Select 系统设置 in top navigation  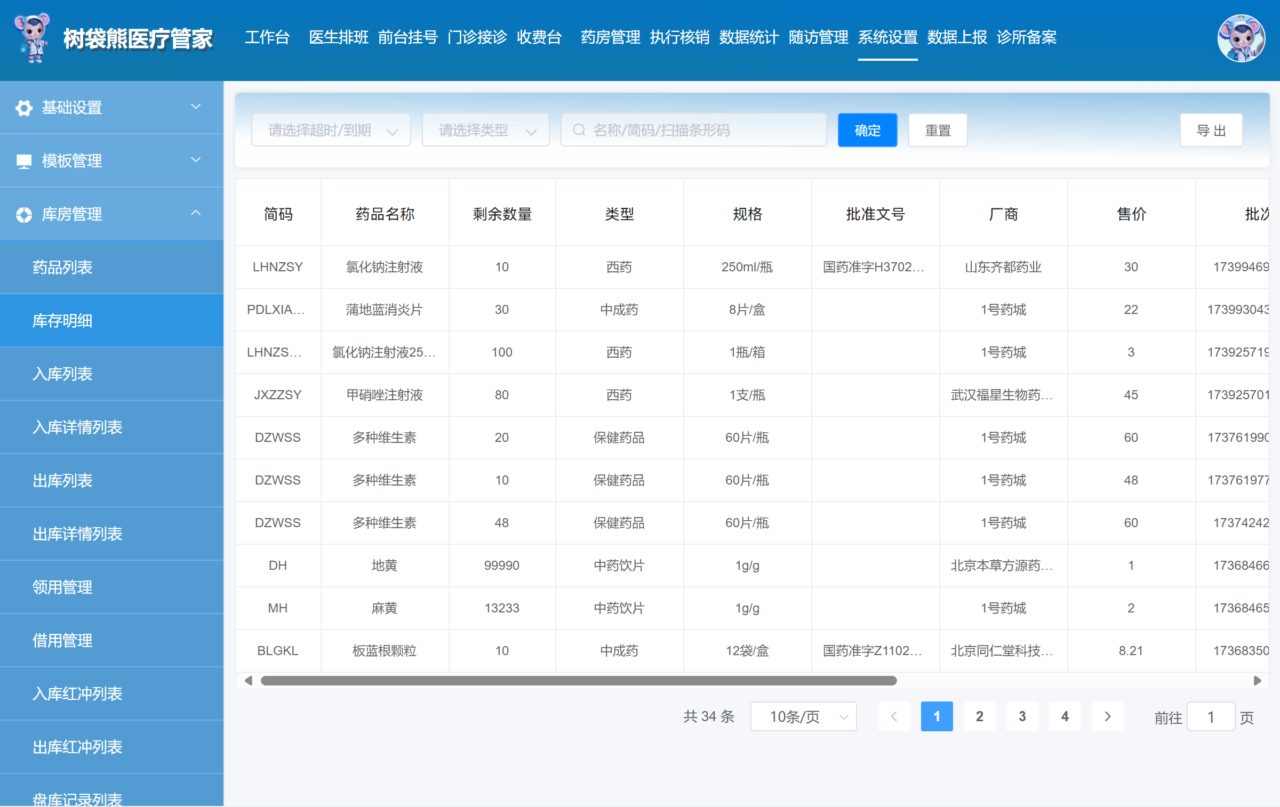tap(888, 37)
